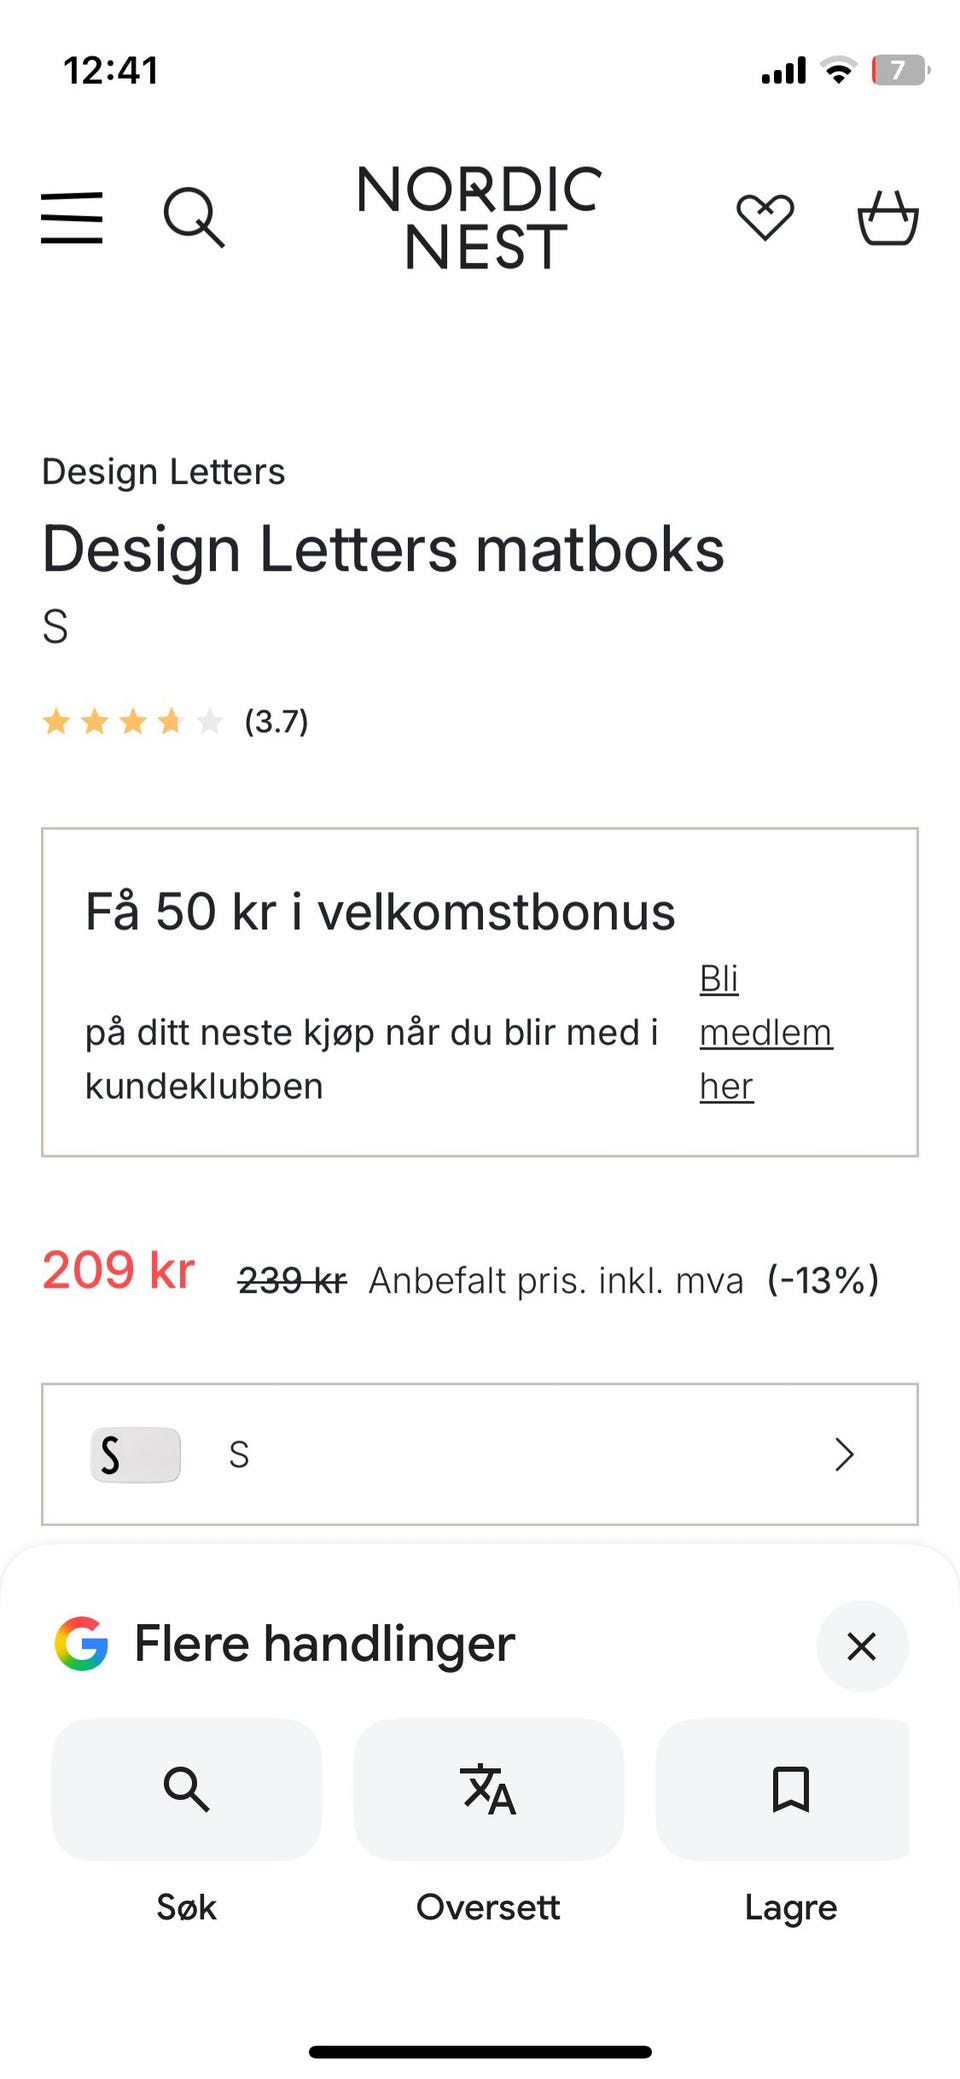960x2079 pixels.
Task: Tap the 209 kr sale price
Action: point(119,1271)
